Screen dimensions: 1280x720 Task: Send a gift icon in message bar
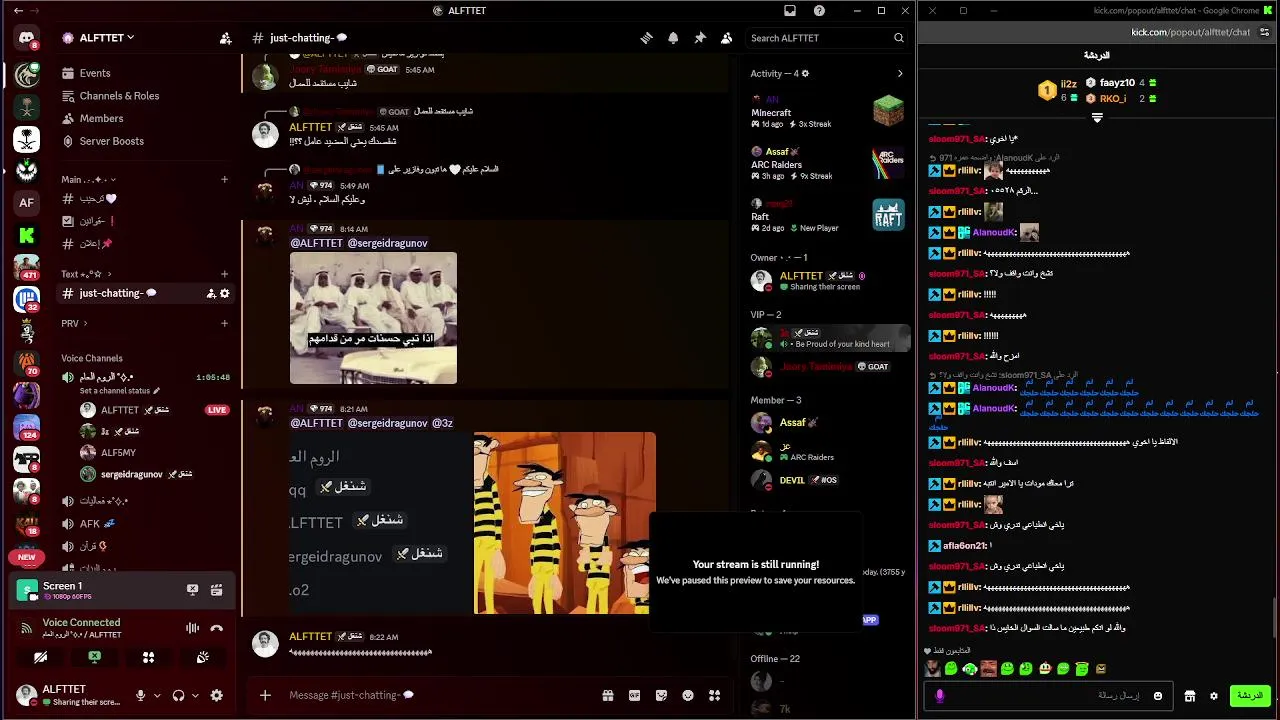pos(607,695)
